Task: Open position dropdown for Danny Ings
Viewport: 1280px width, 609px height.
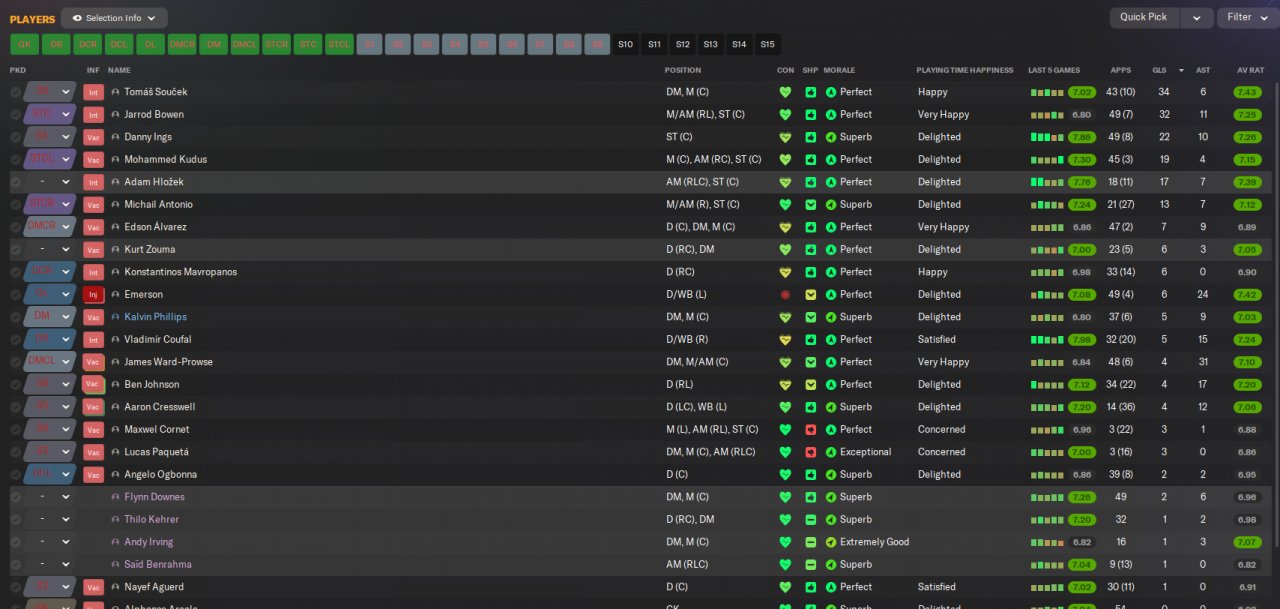Action: tap(50, 137)
